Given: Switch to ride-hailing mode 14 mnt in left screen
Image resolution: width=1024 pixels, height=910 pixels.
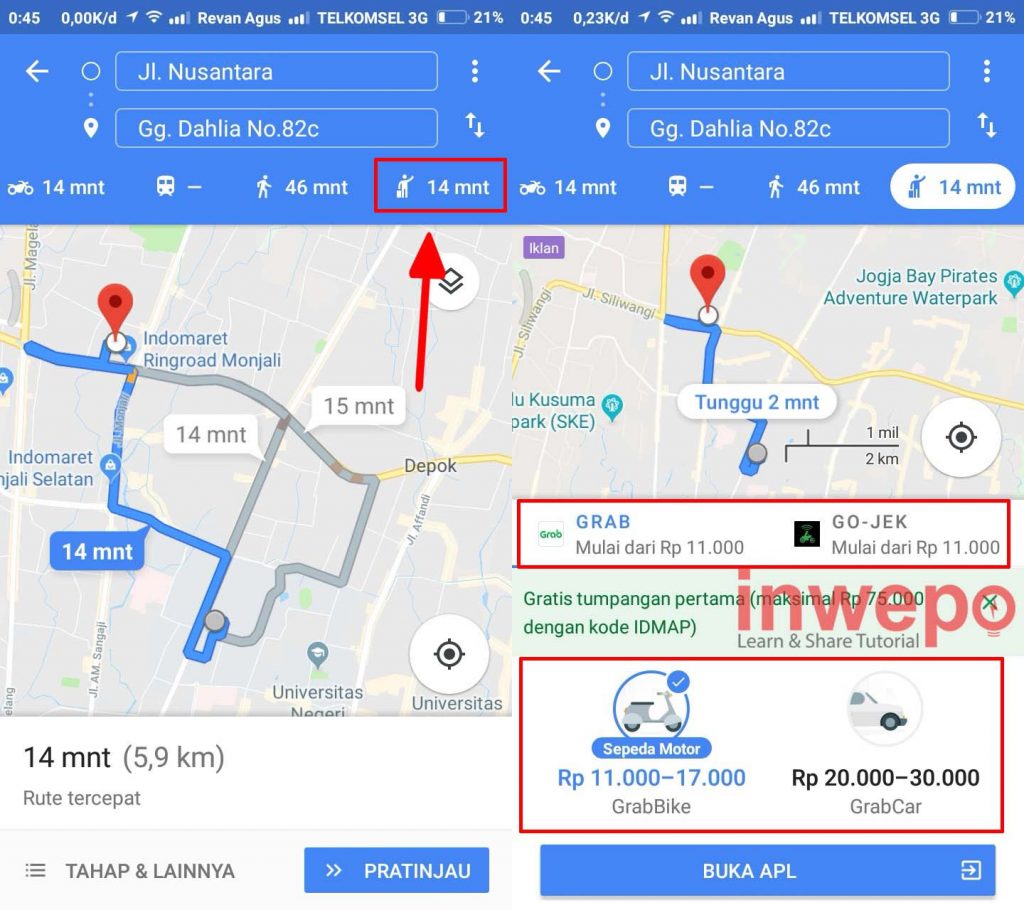Looking at the screenshot, I should pyautogui.click(x=441, y=186).
